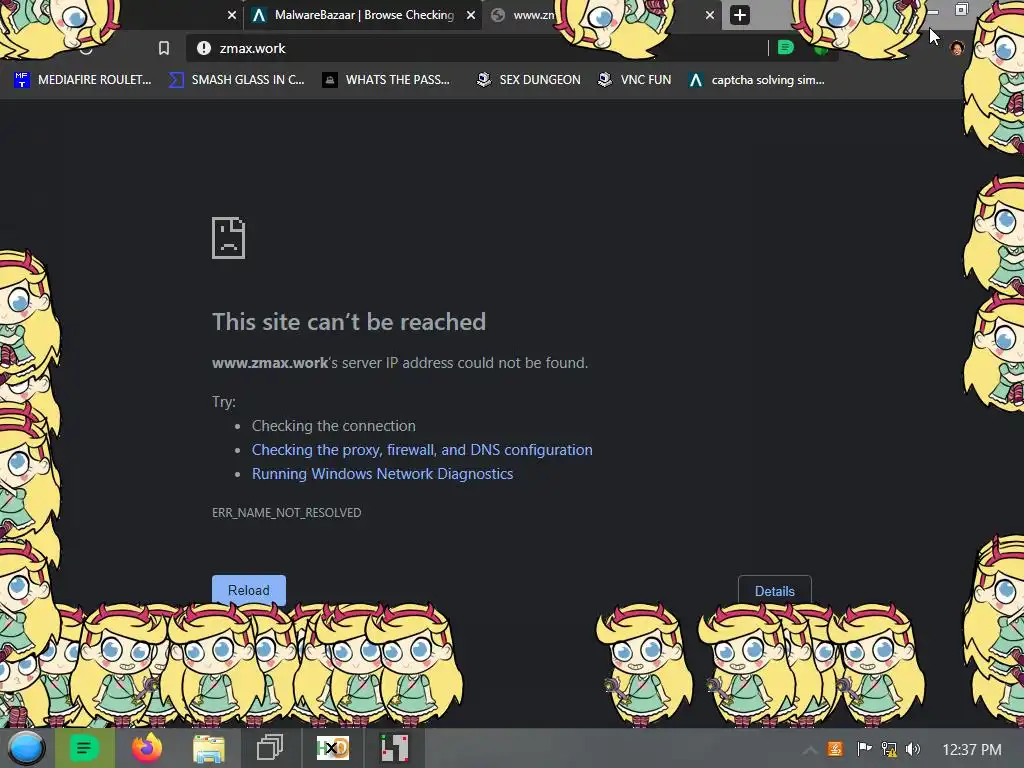This screenshot has height=768, width=1024.
Task: Open File Explorer from the taskbar
Action: tap(208, 748)
